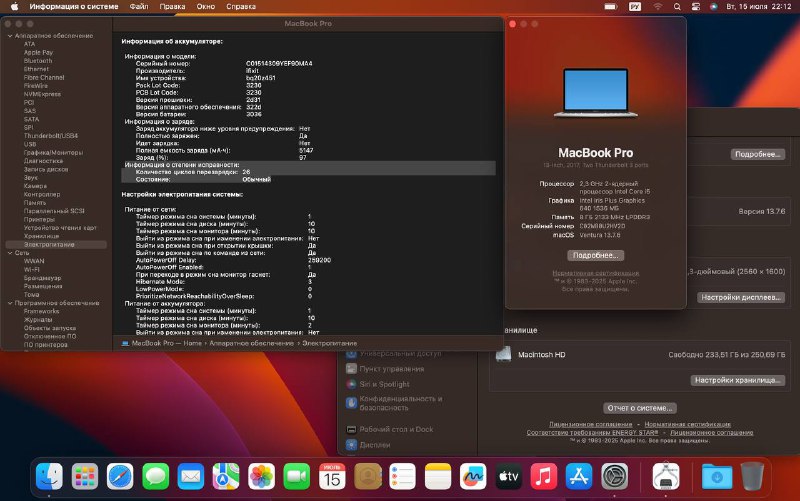800x501 pixels.
Task: Select NVMExpress in the sidebar
Action: click(42, 94)
